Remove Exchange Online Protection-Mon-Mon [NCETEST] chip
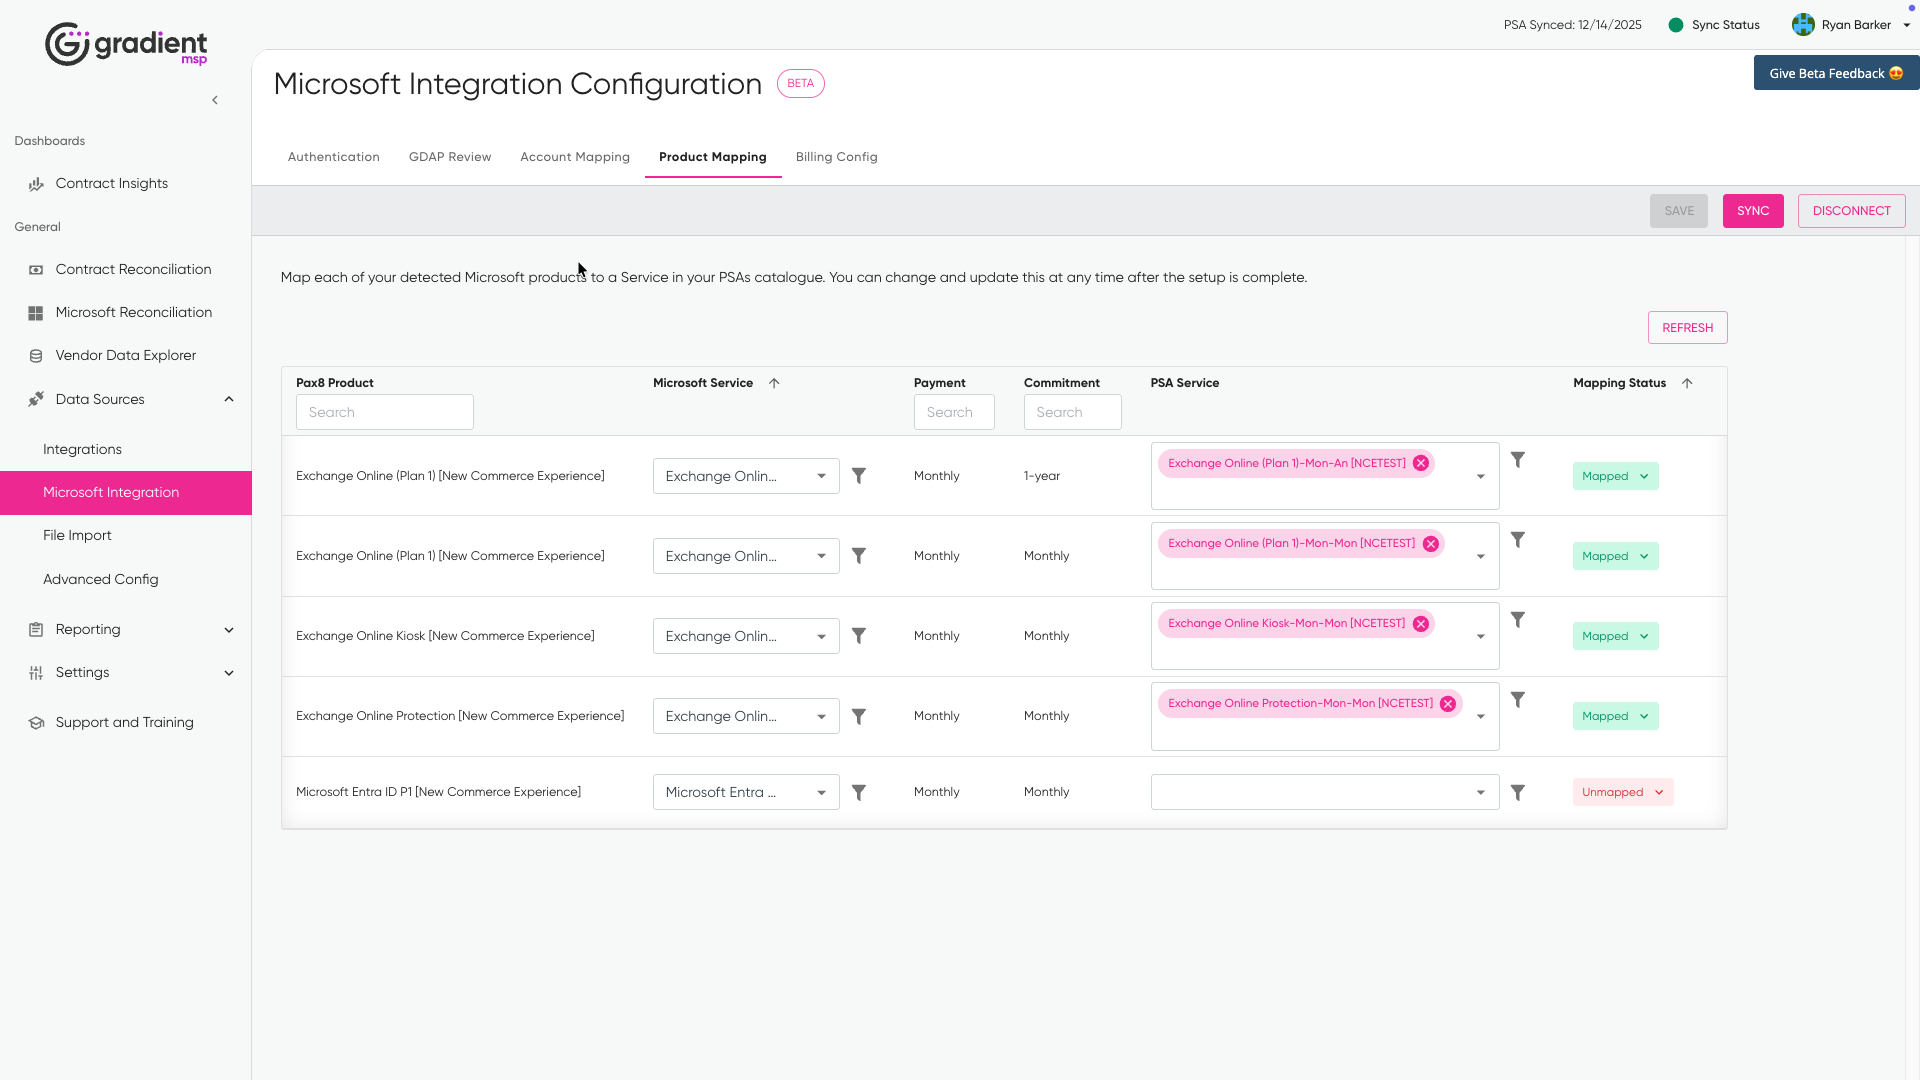1920x1080 pixels. 1448,704
